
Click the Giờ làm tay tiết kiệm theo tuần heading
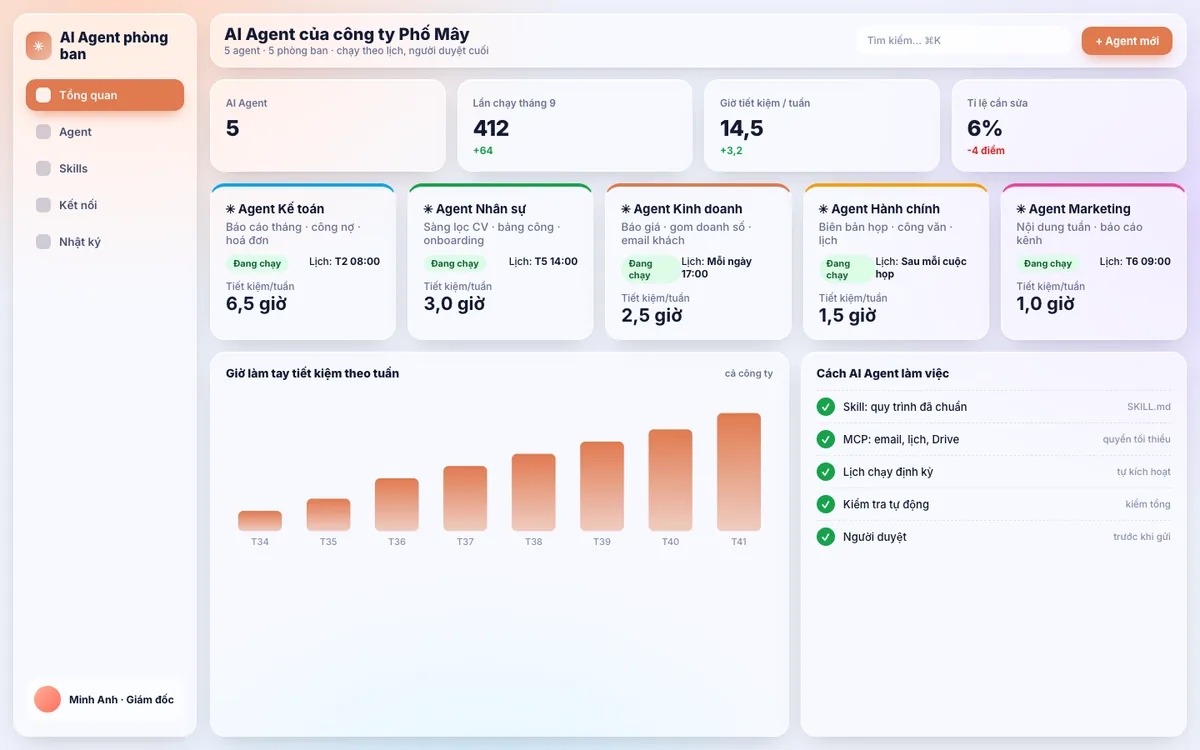coord(312,373)
